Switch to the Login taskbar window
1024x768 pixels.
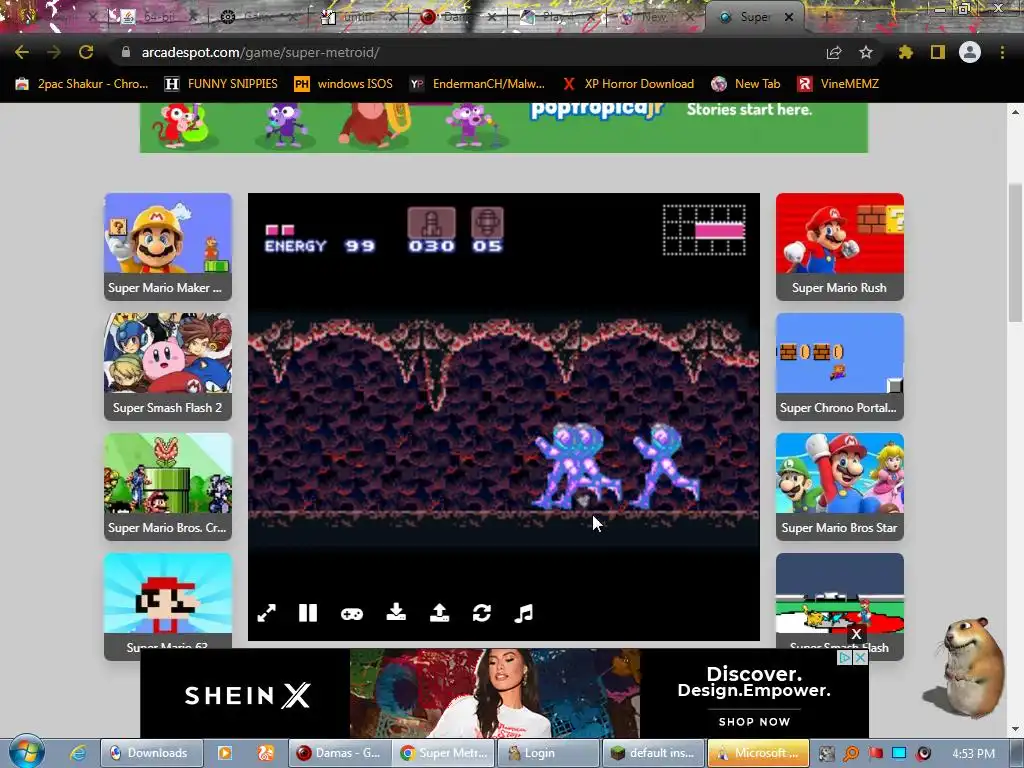(x=549, y=753)
